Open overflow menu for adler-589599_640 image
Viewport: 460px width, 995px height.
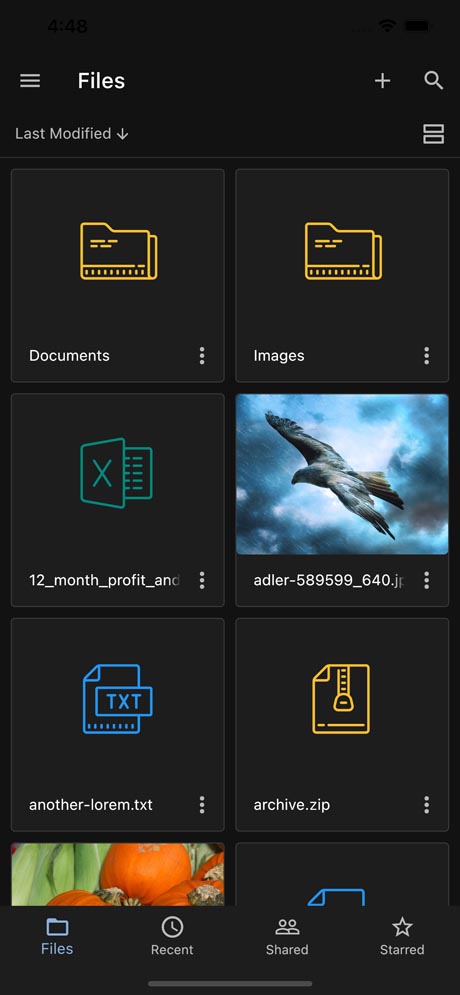(426, 580)
